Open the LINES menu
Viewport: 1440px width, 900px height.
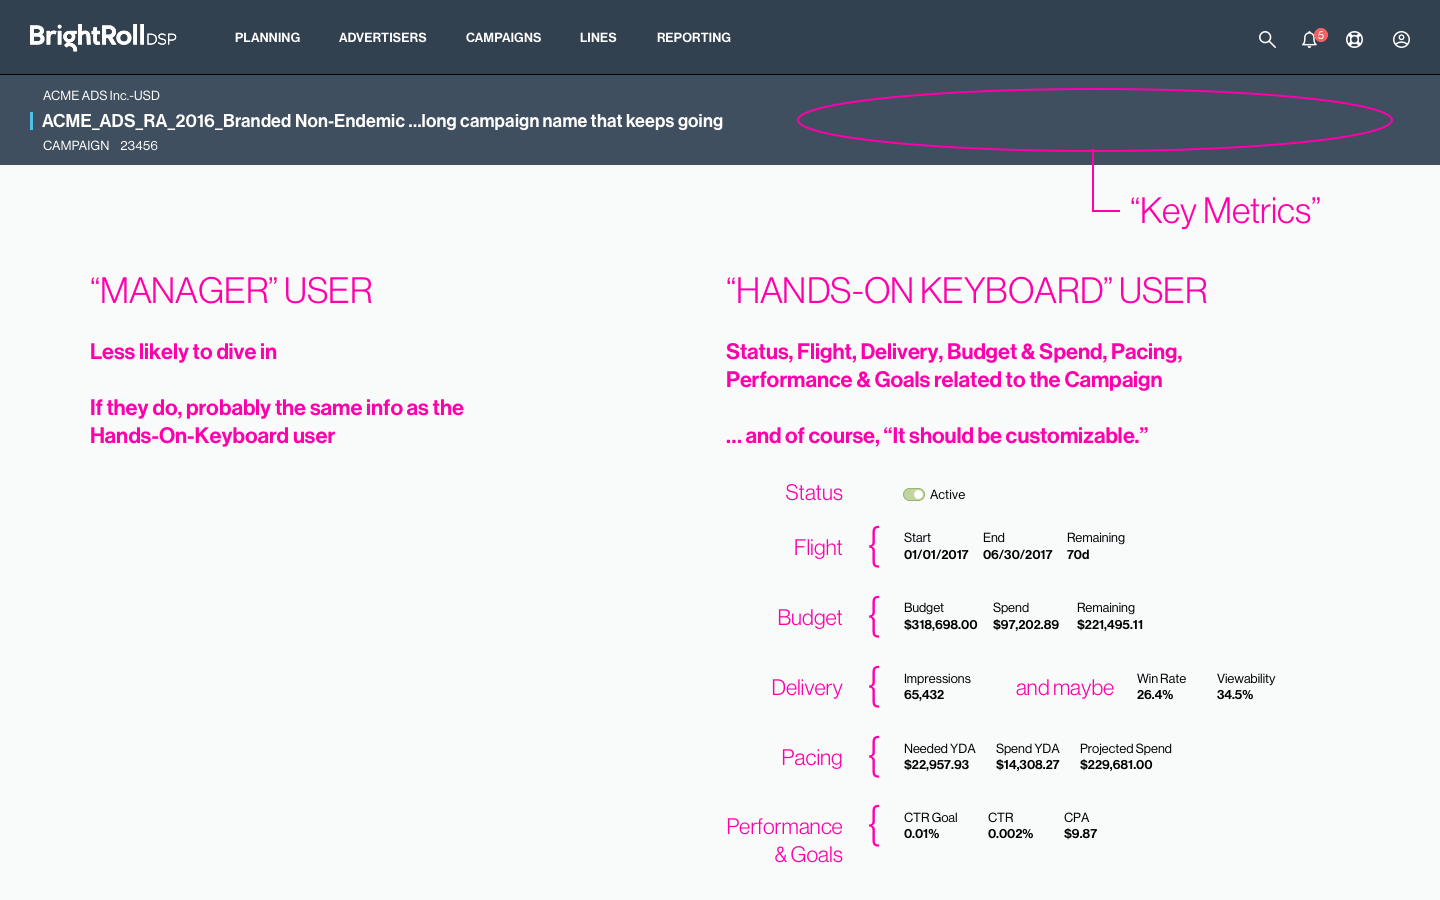[x=597, y=38]
